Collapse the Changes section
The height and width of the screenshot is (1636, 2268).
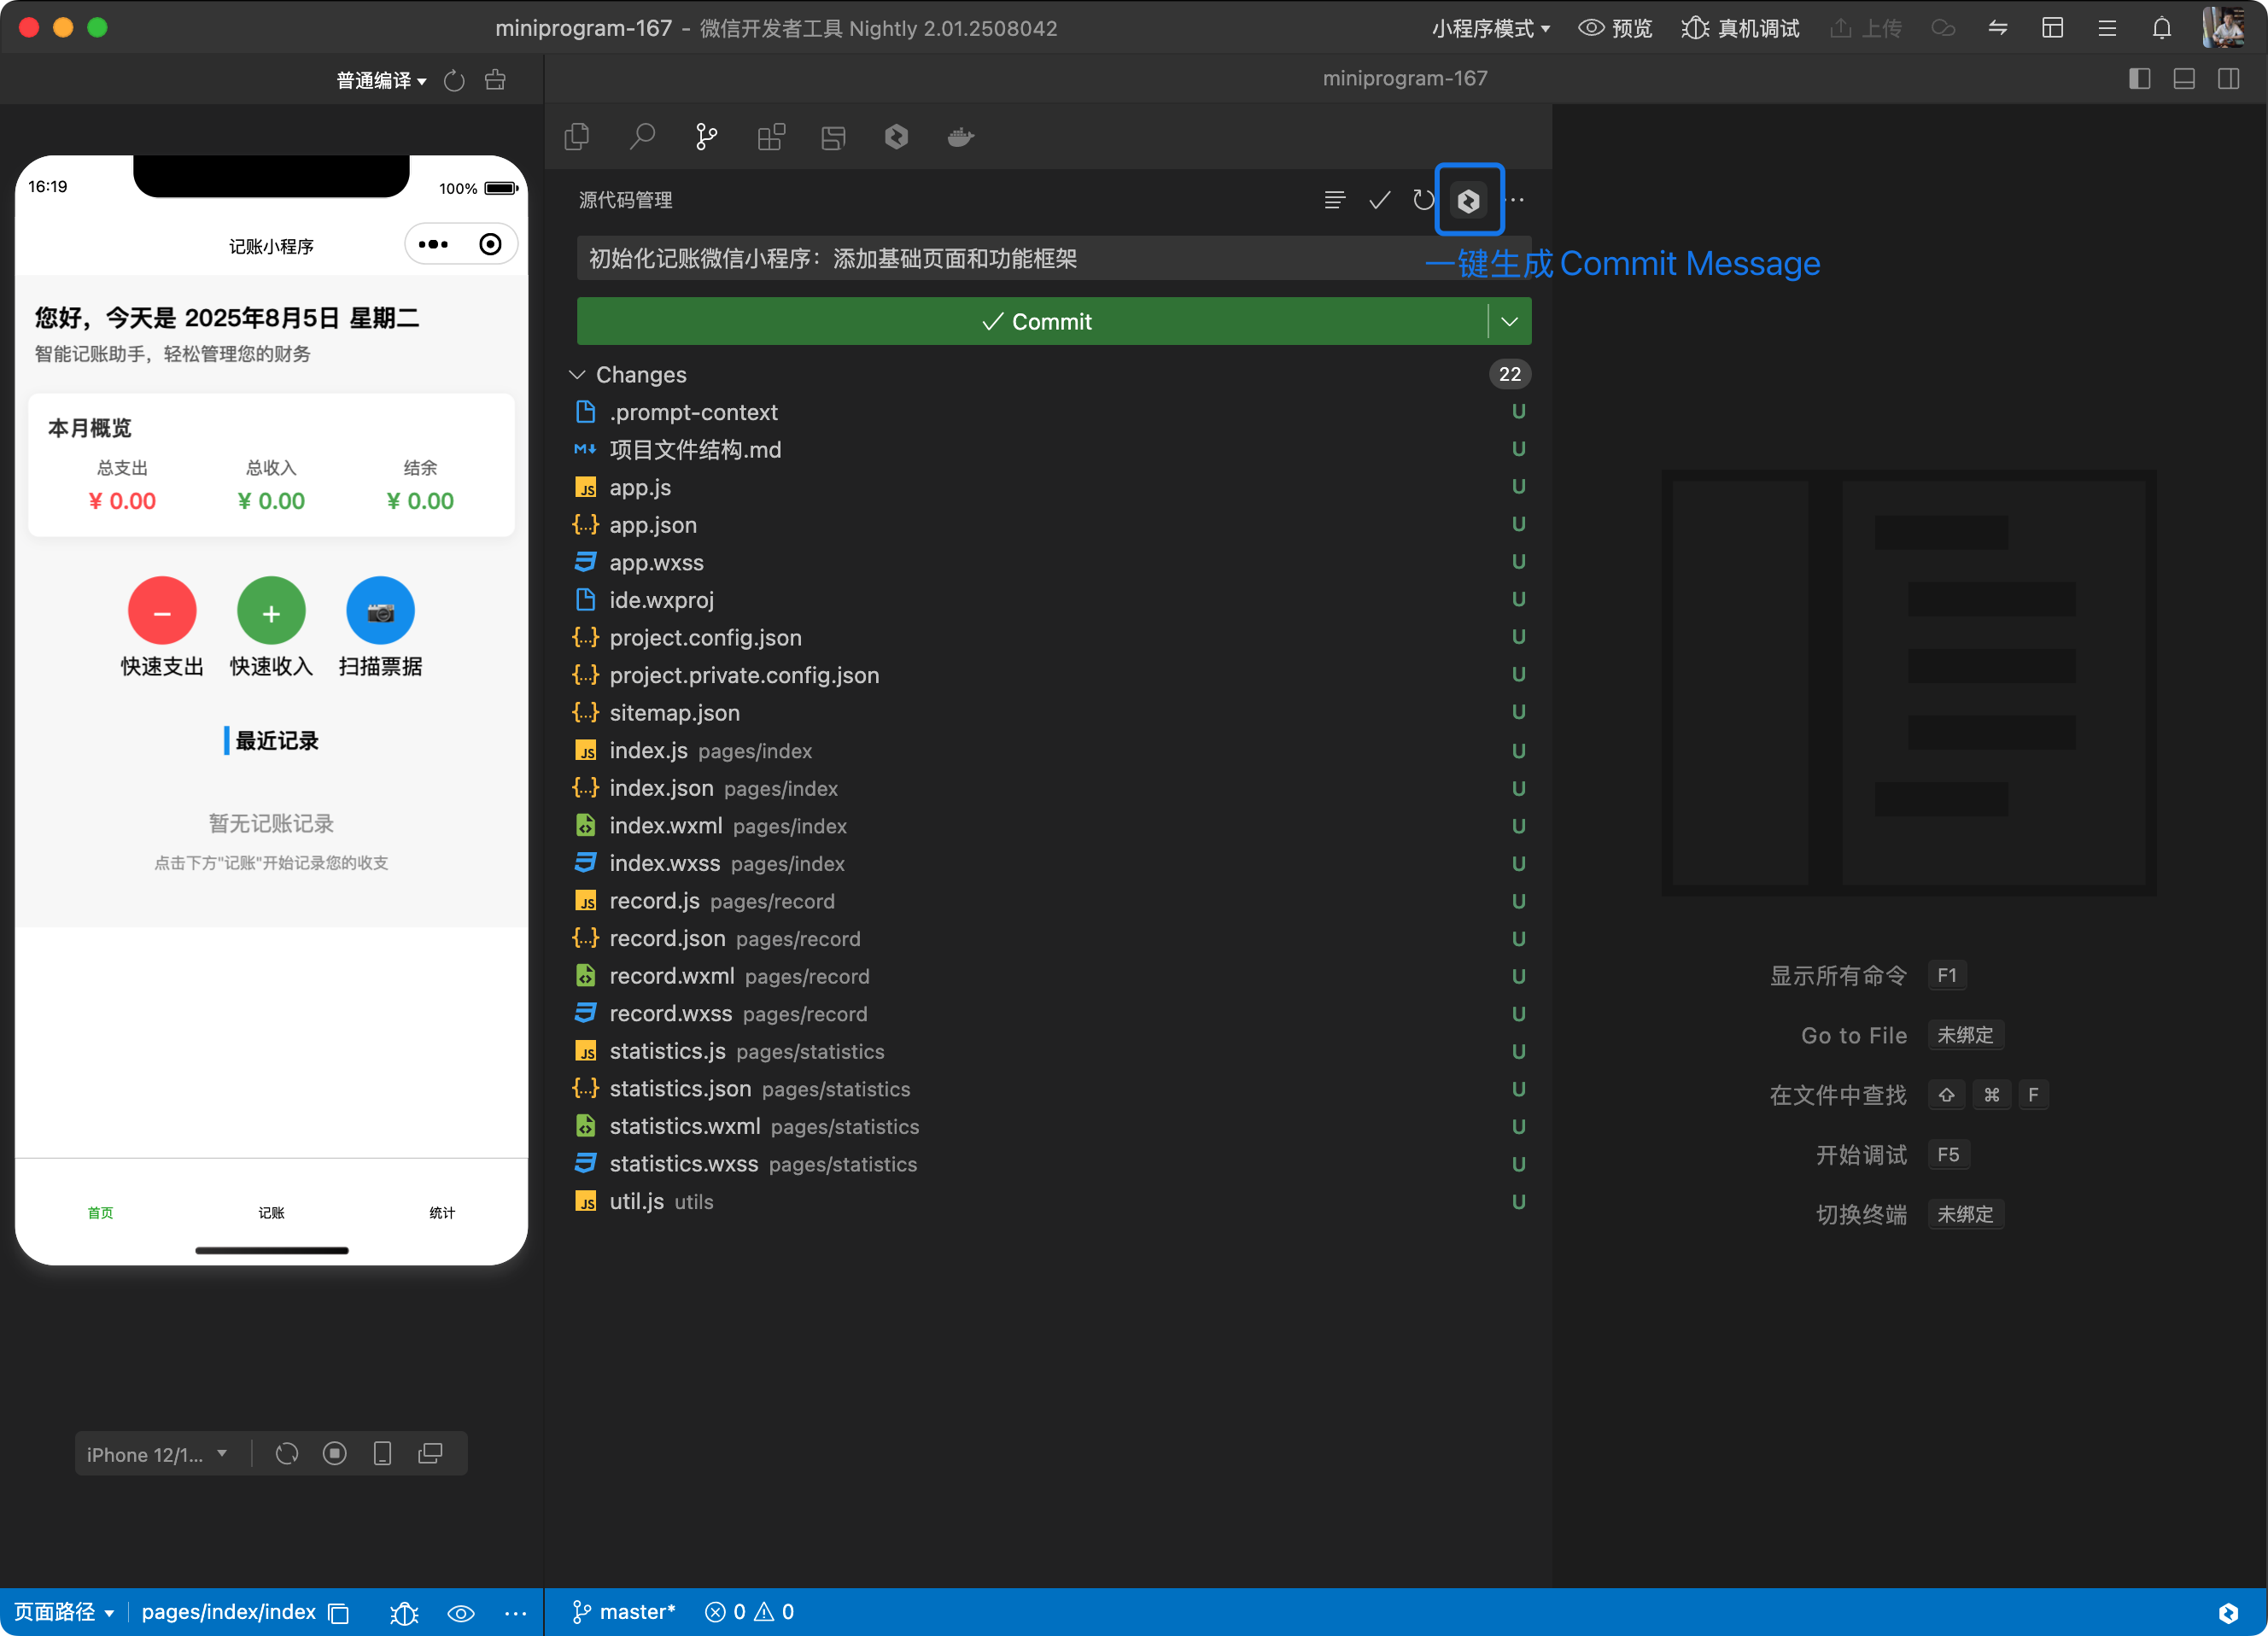point(578,374)
